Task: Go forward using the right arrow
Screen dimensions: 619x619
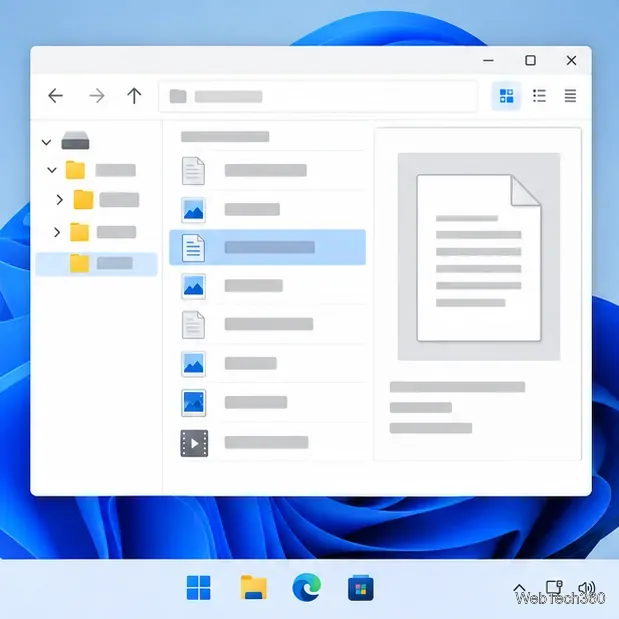Action: (97, 96)
